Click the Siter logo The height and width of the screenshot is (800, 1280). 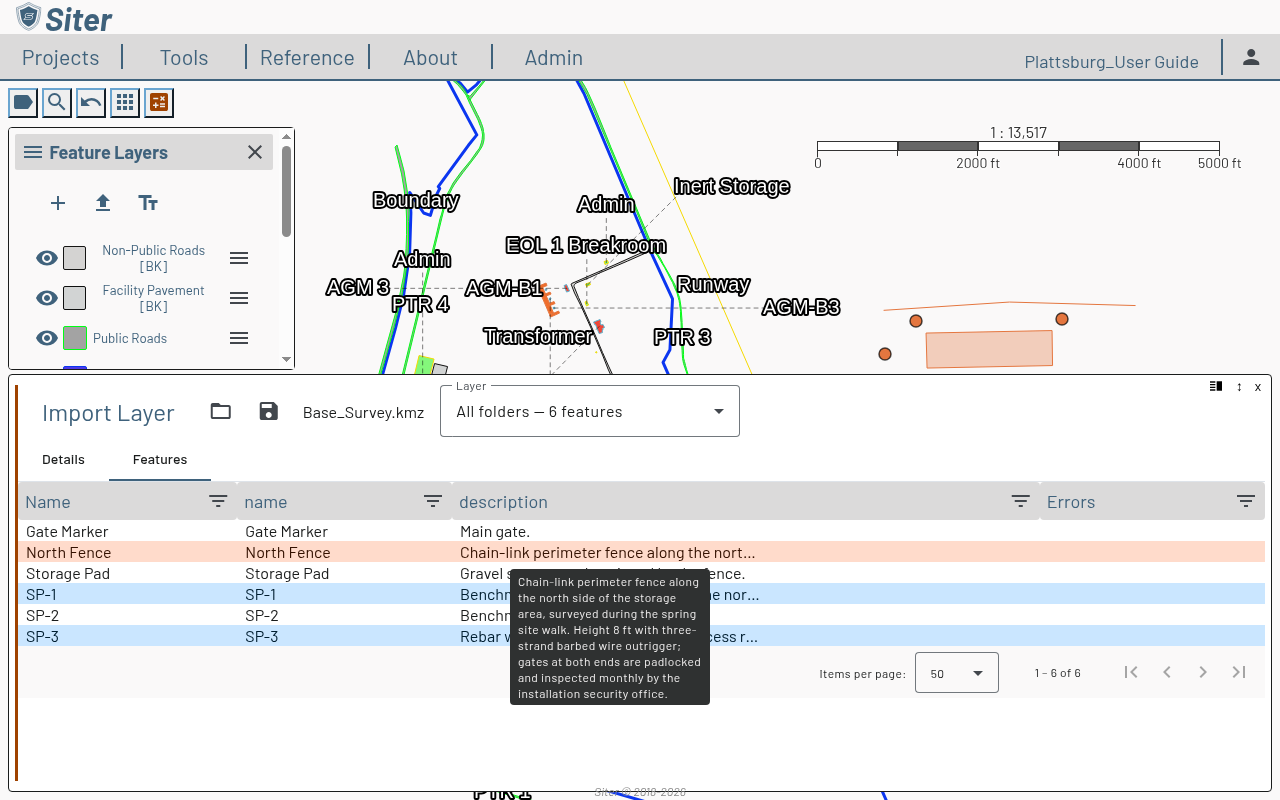[x=65, y=17]
